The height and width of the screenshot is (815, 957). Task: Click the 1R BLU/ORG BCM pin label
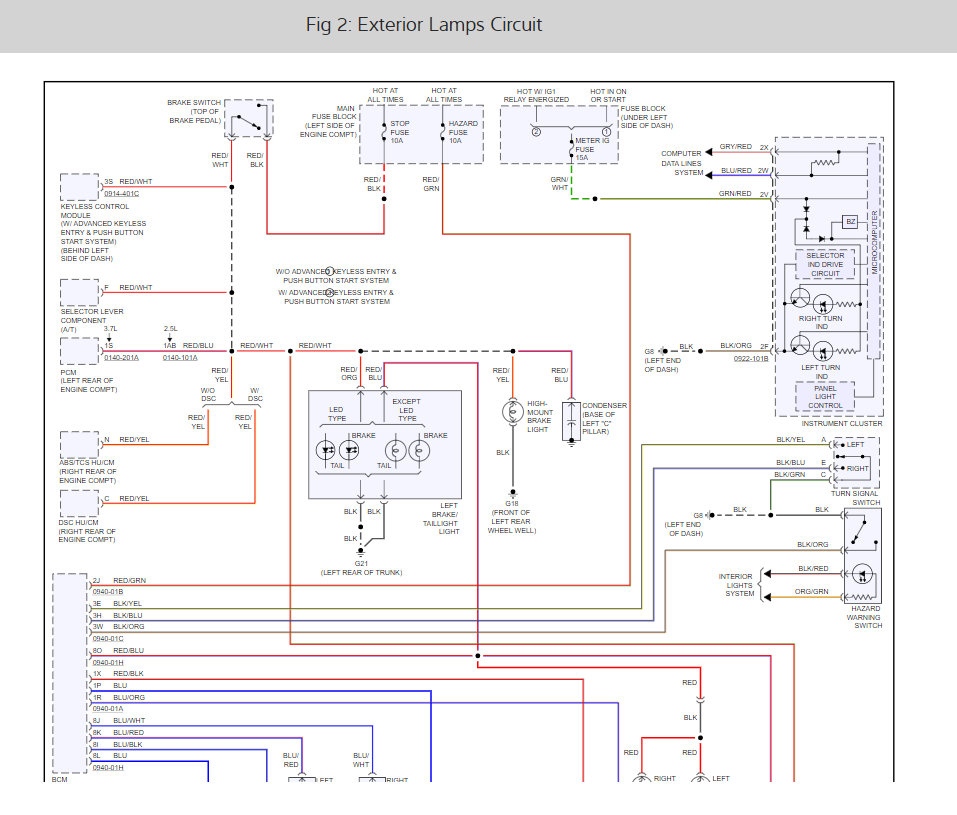(x=118, y=698)
